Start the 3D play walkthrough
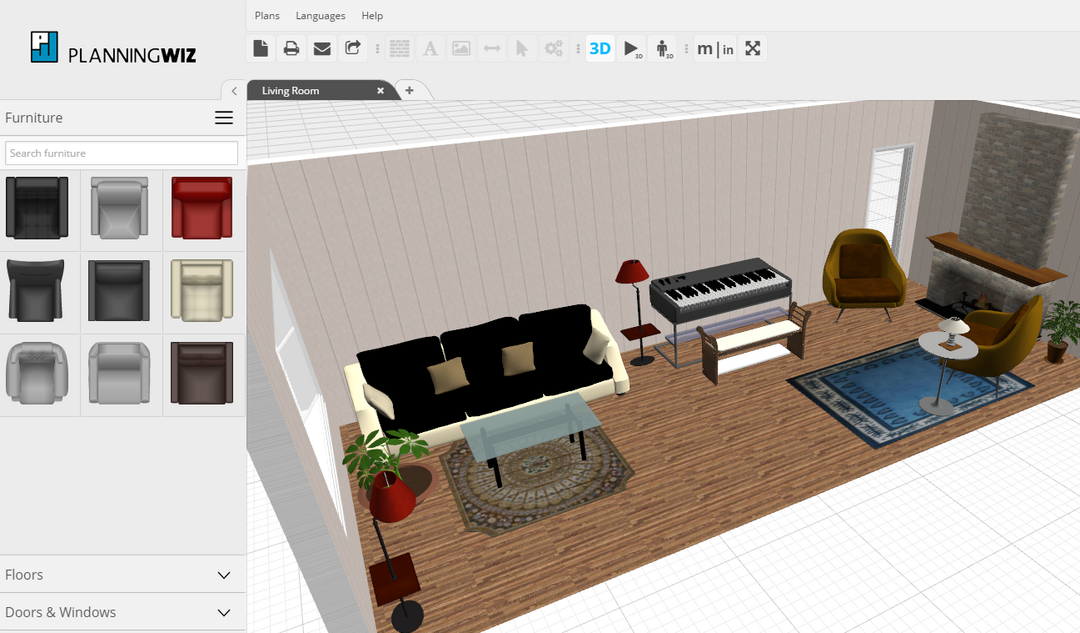This screenshot has height=633, width=1080. (x=631, y=48)
